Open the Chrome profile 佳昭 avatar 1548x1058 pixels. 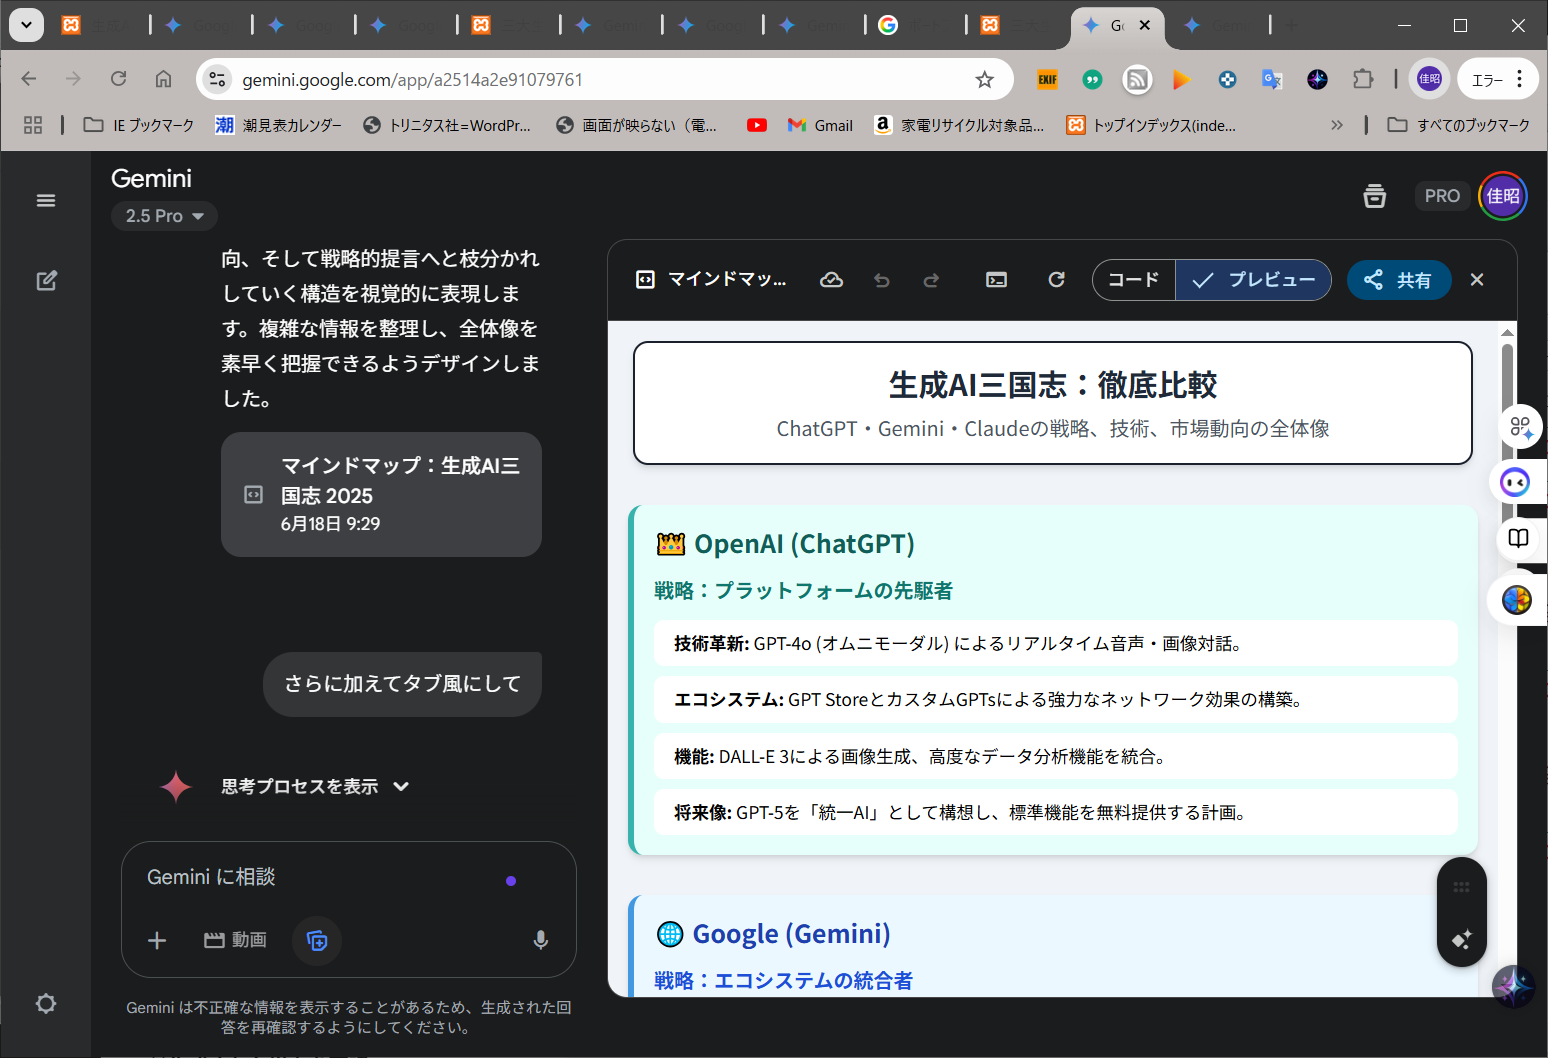pos(1430,80)
